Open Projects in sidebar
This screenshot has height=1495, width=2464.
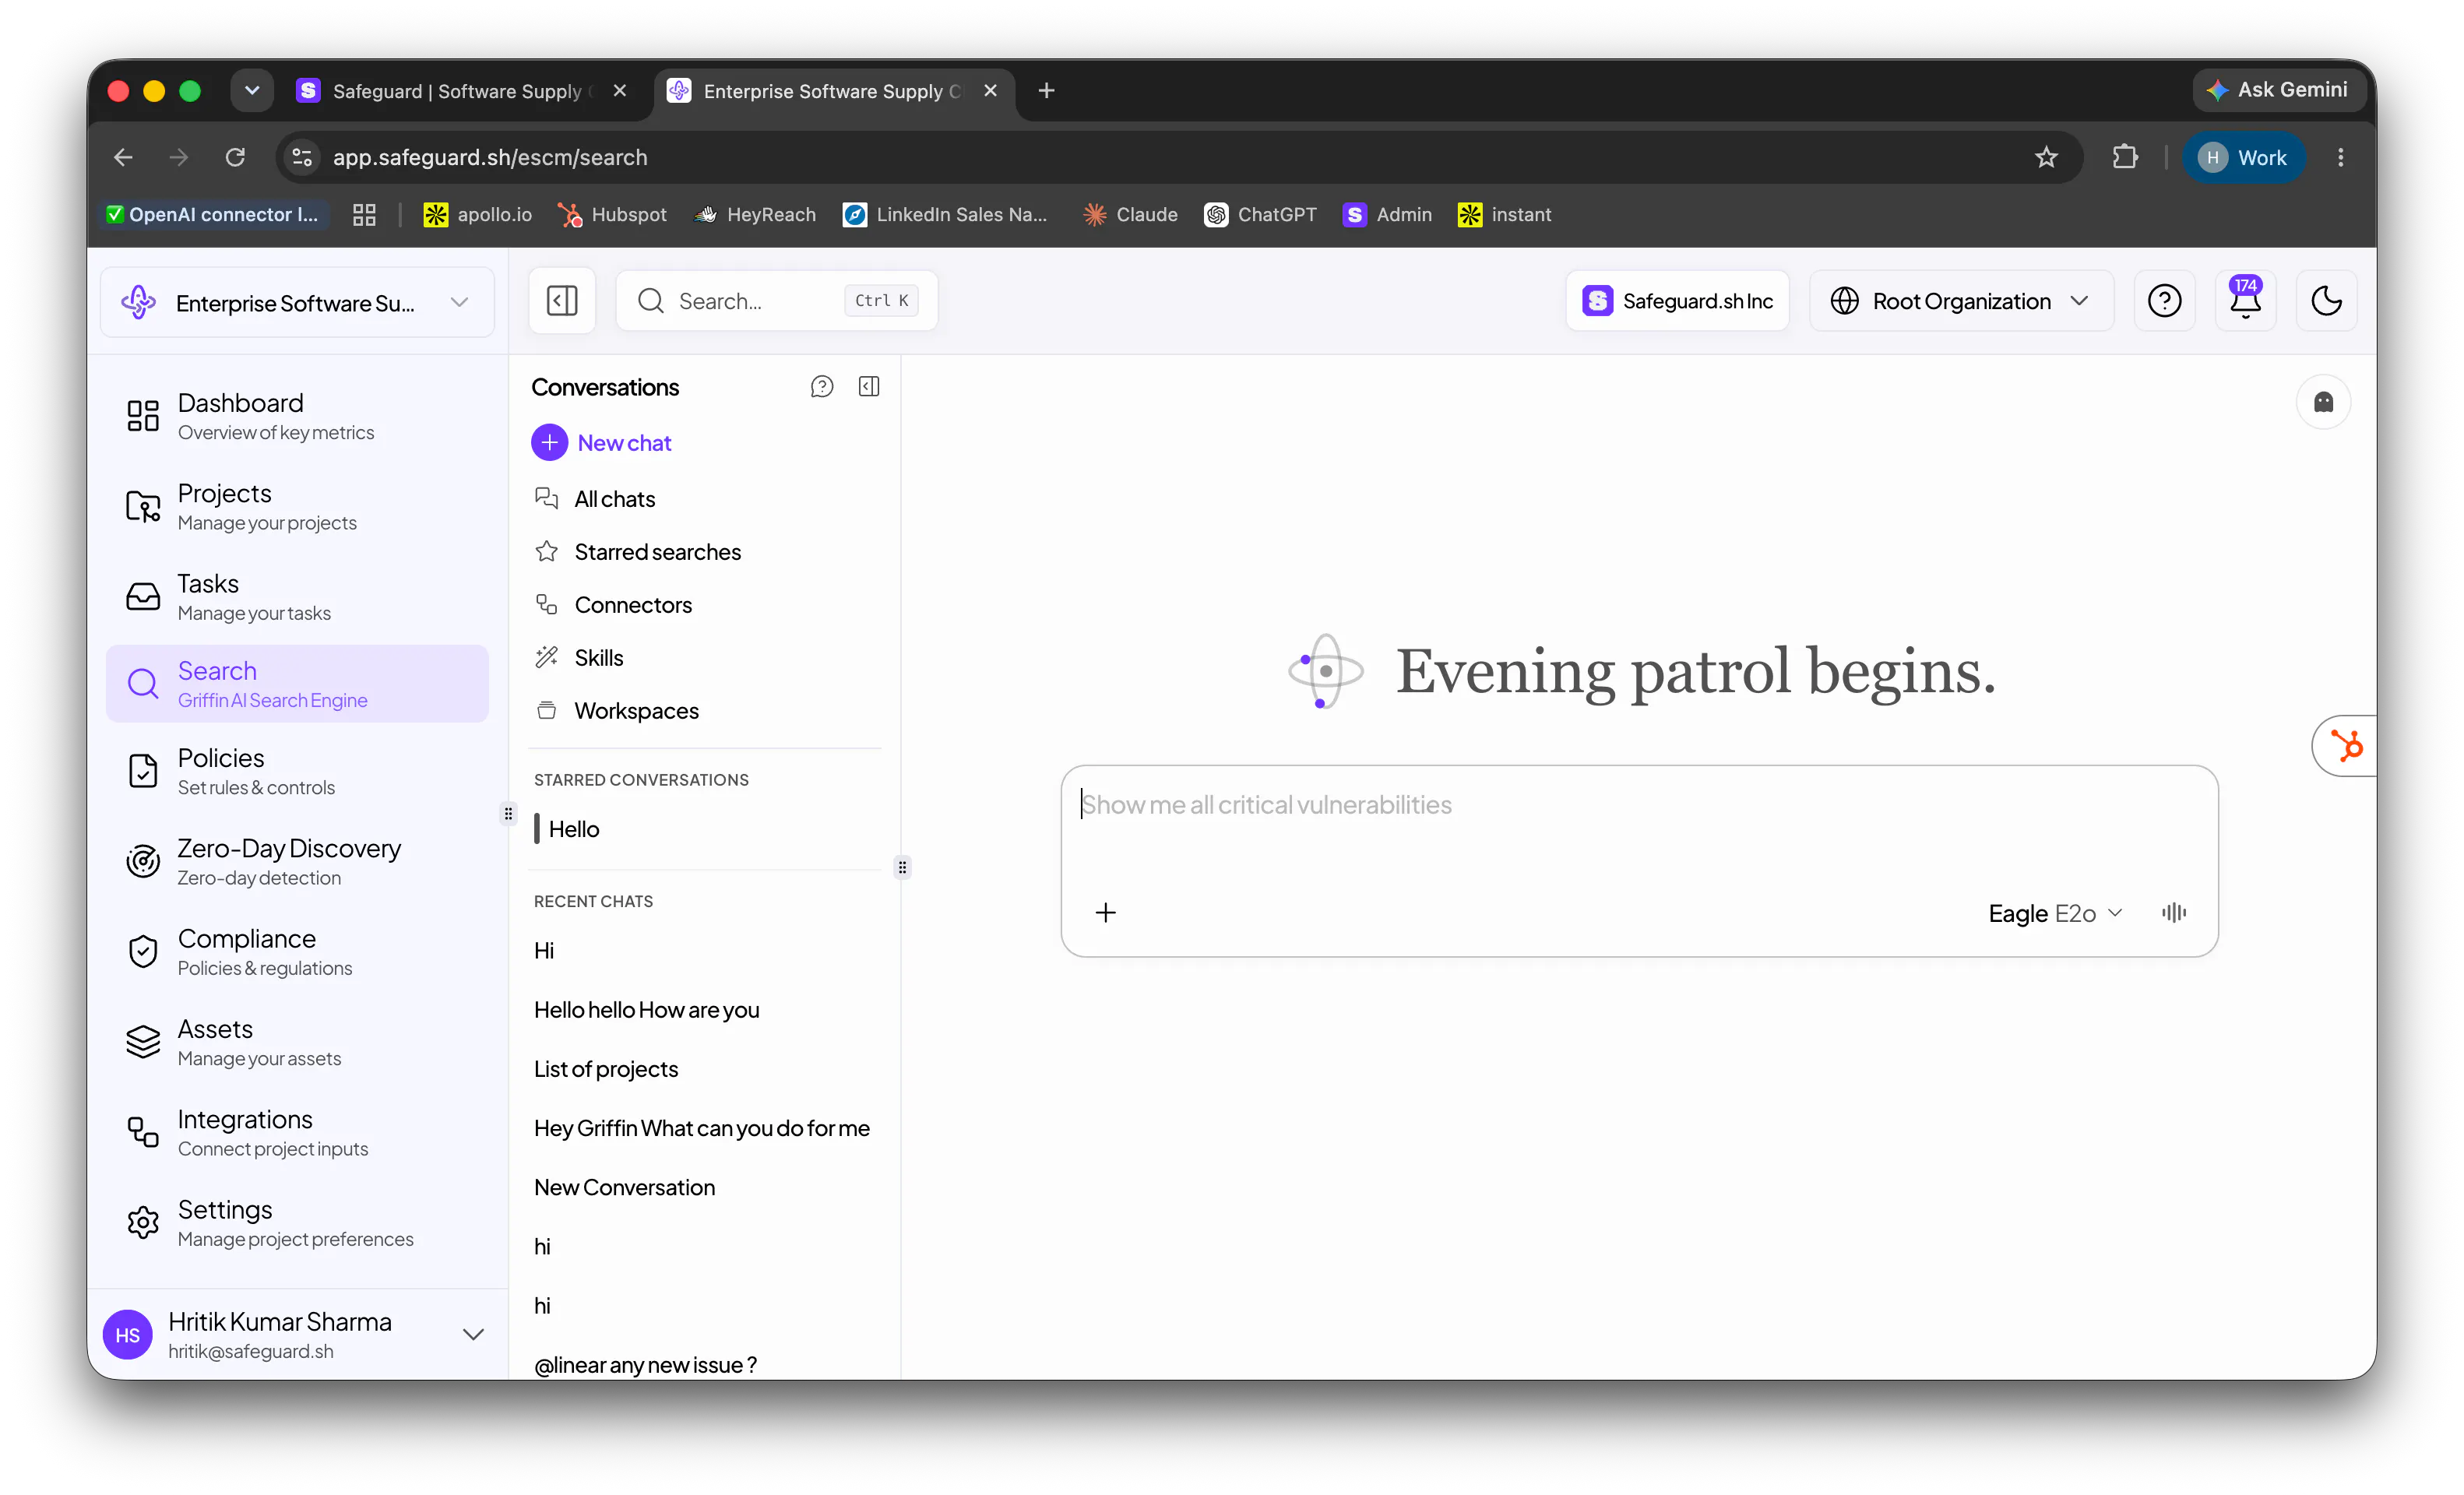[x=297, y=507]
